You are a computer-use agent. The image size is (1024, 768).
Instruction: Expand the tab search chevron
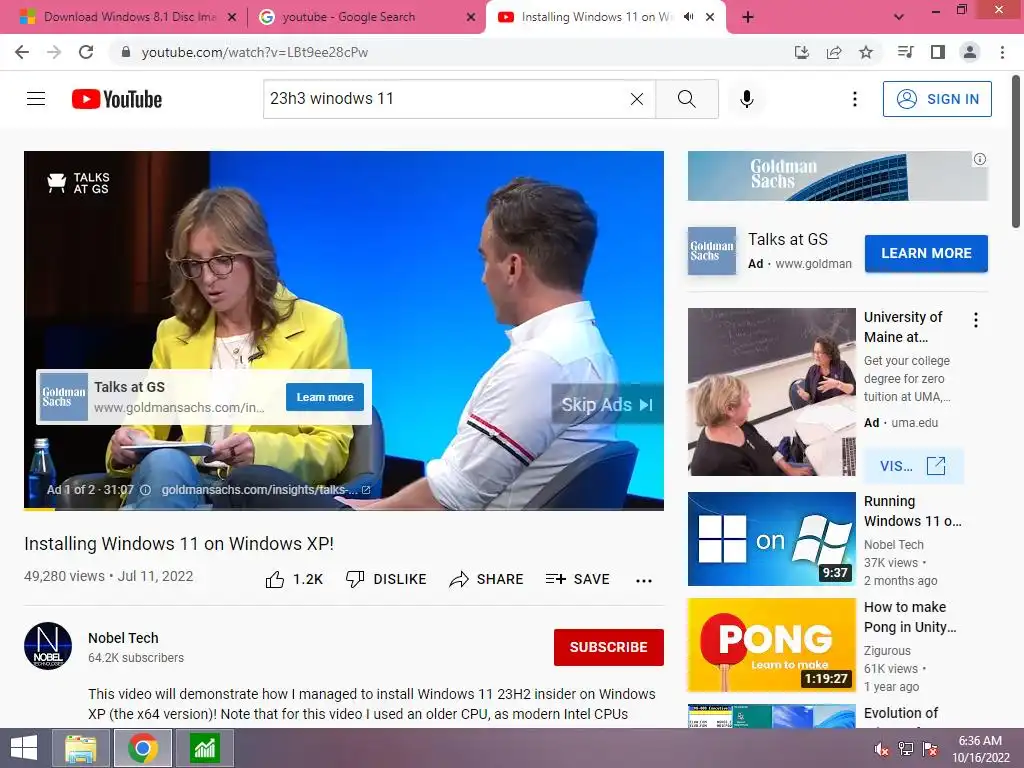click(x=899, y=17)
